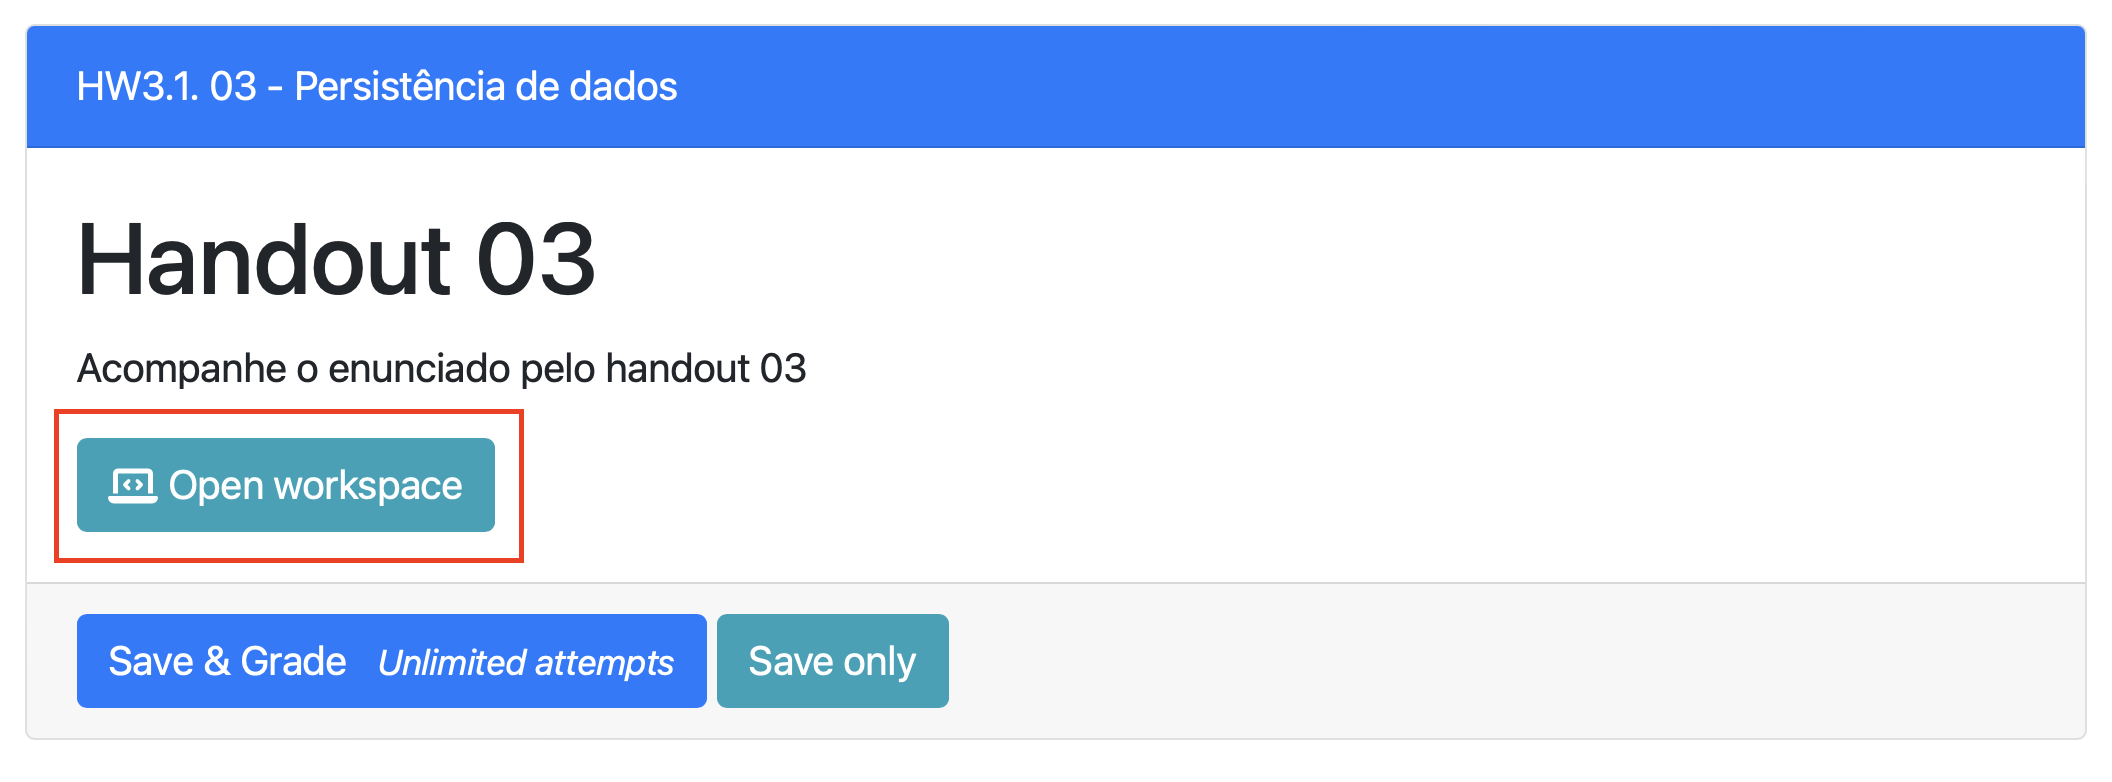Click the word 'workspace' on the teal button
Viewport: 2112px width, 782px height.
pyautogui.click(x=368, y=486)
